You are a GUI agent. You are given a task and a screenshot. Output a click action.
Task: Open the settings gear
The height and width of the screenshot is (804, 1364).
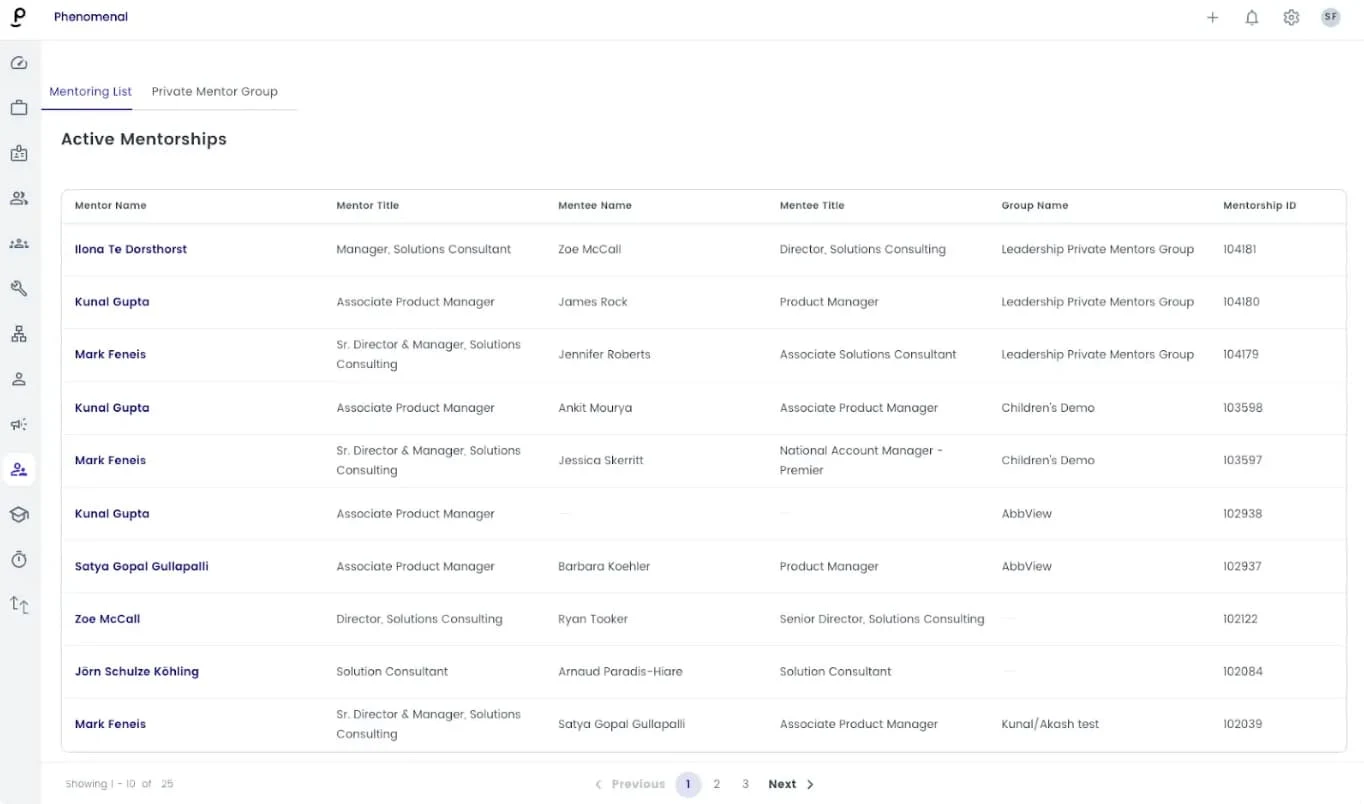coord(1291,17)
